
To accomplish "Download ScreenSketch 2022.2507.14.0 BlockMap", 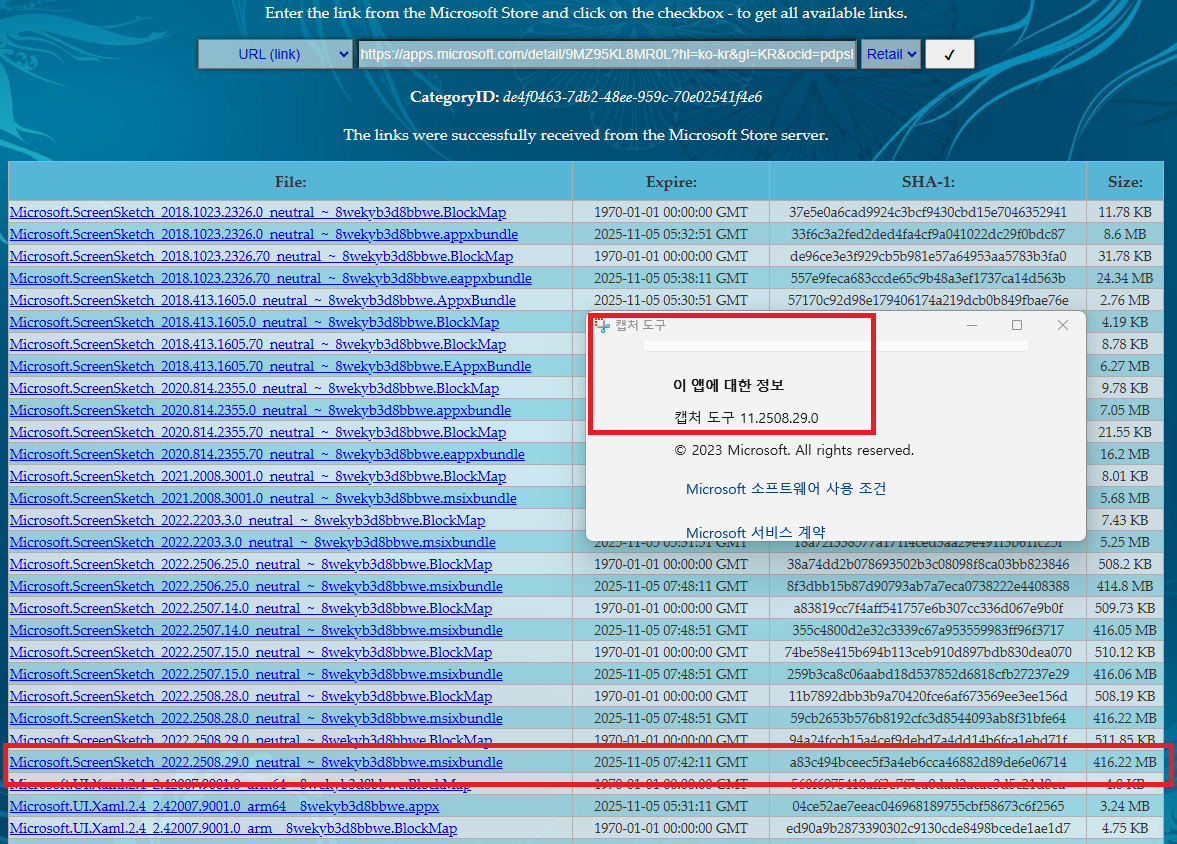I will (x=251, y=608).
